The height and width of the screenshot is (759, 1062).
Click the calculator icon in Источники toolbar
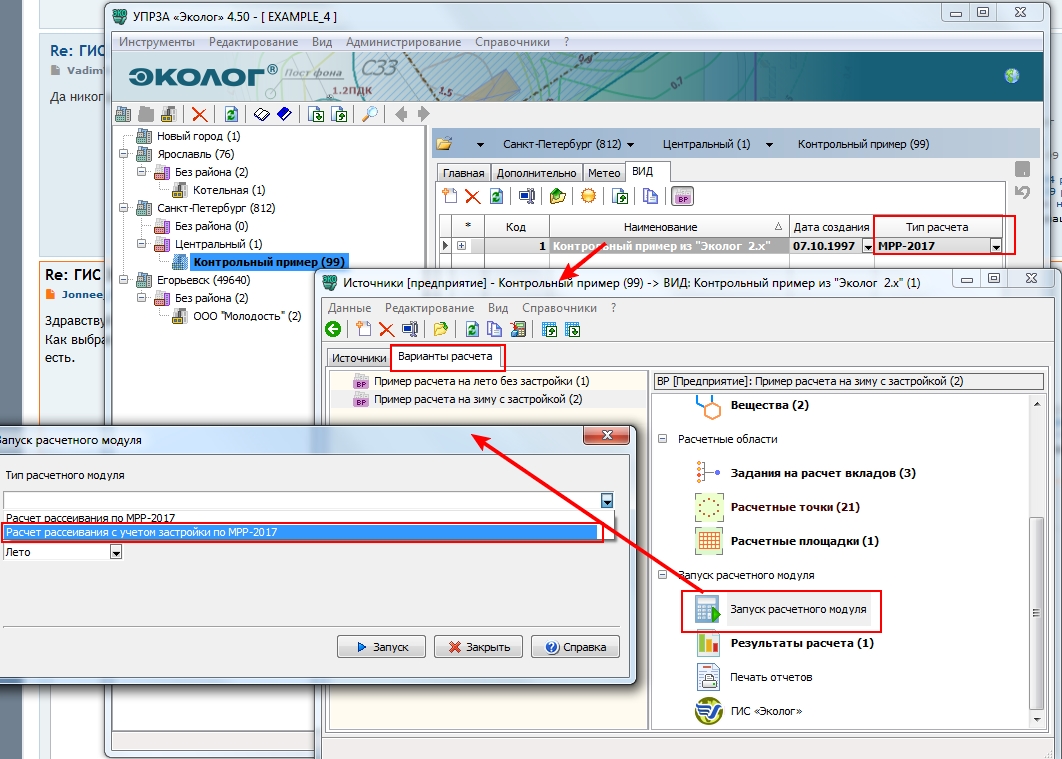coord(517,329)
